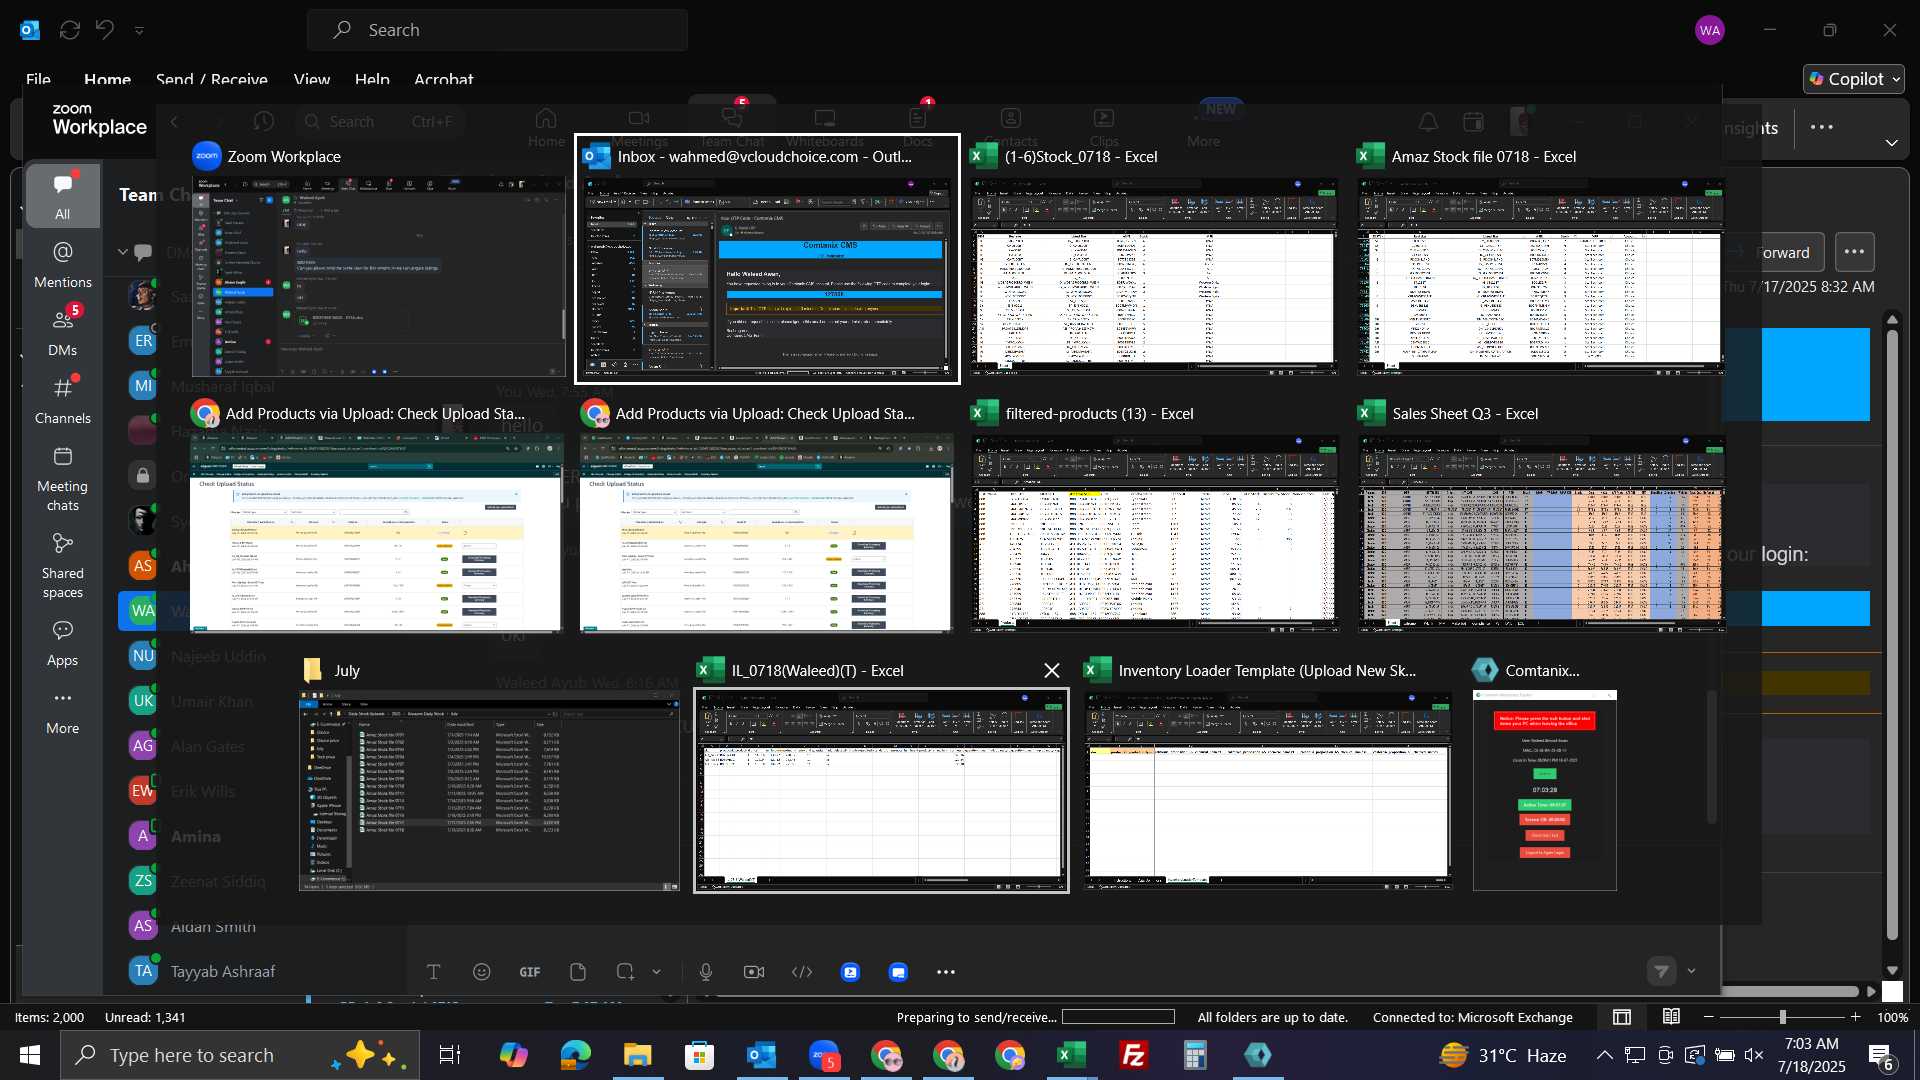Open the WA account avatar in Outlook
1920x1080 pixels.
tap(1710, 30)
